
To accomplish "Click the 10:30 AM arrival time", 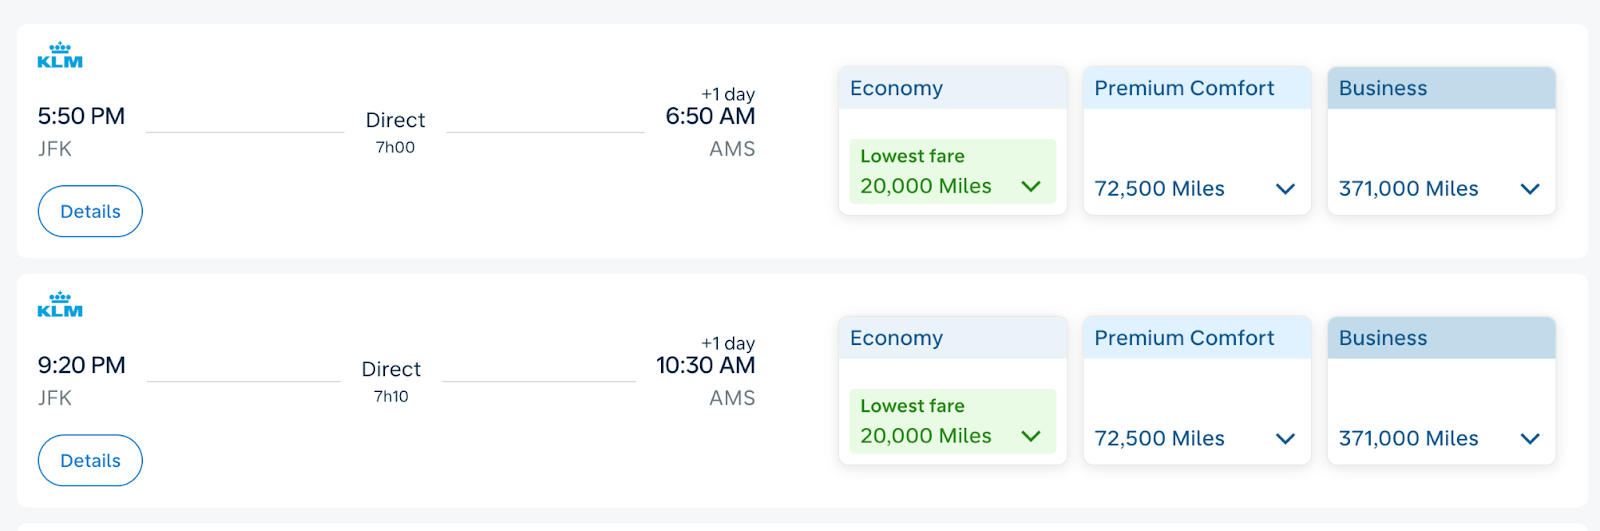I will coord(705,365).
